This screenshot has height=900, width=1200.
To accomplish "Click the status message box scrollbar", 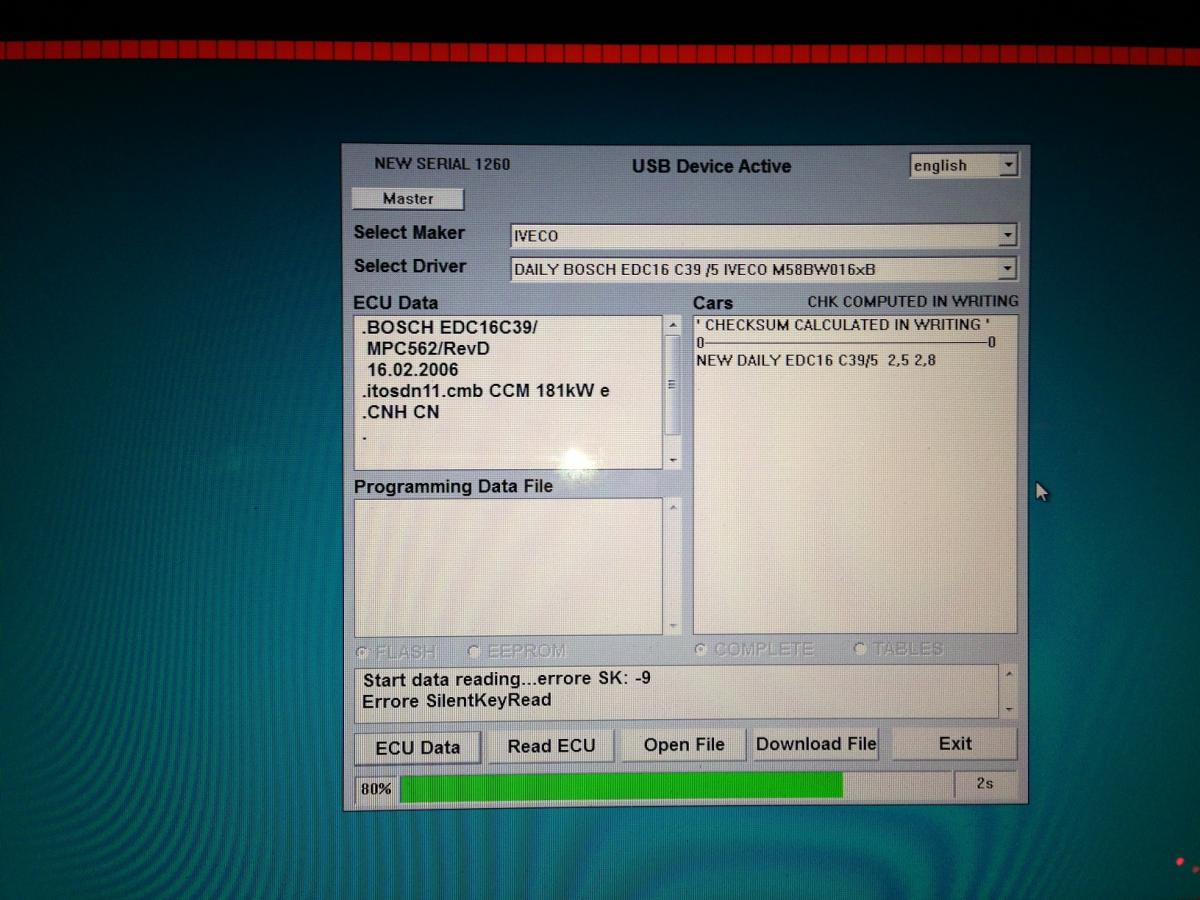I will (x=1008, y=691).
